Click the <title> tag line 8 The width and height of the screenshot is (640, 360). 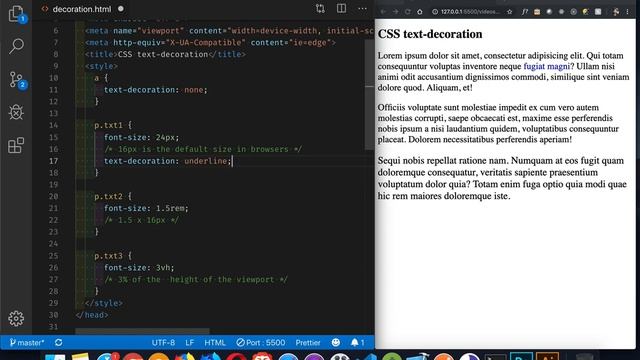click(165, 54)
